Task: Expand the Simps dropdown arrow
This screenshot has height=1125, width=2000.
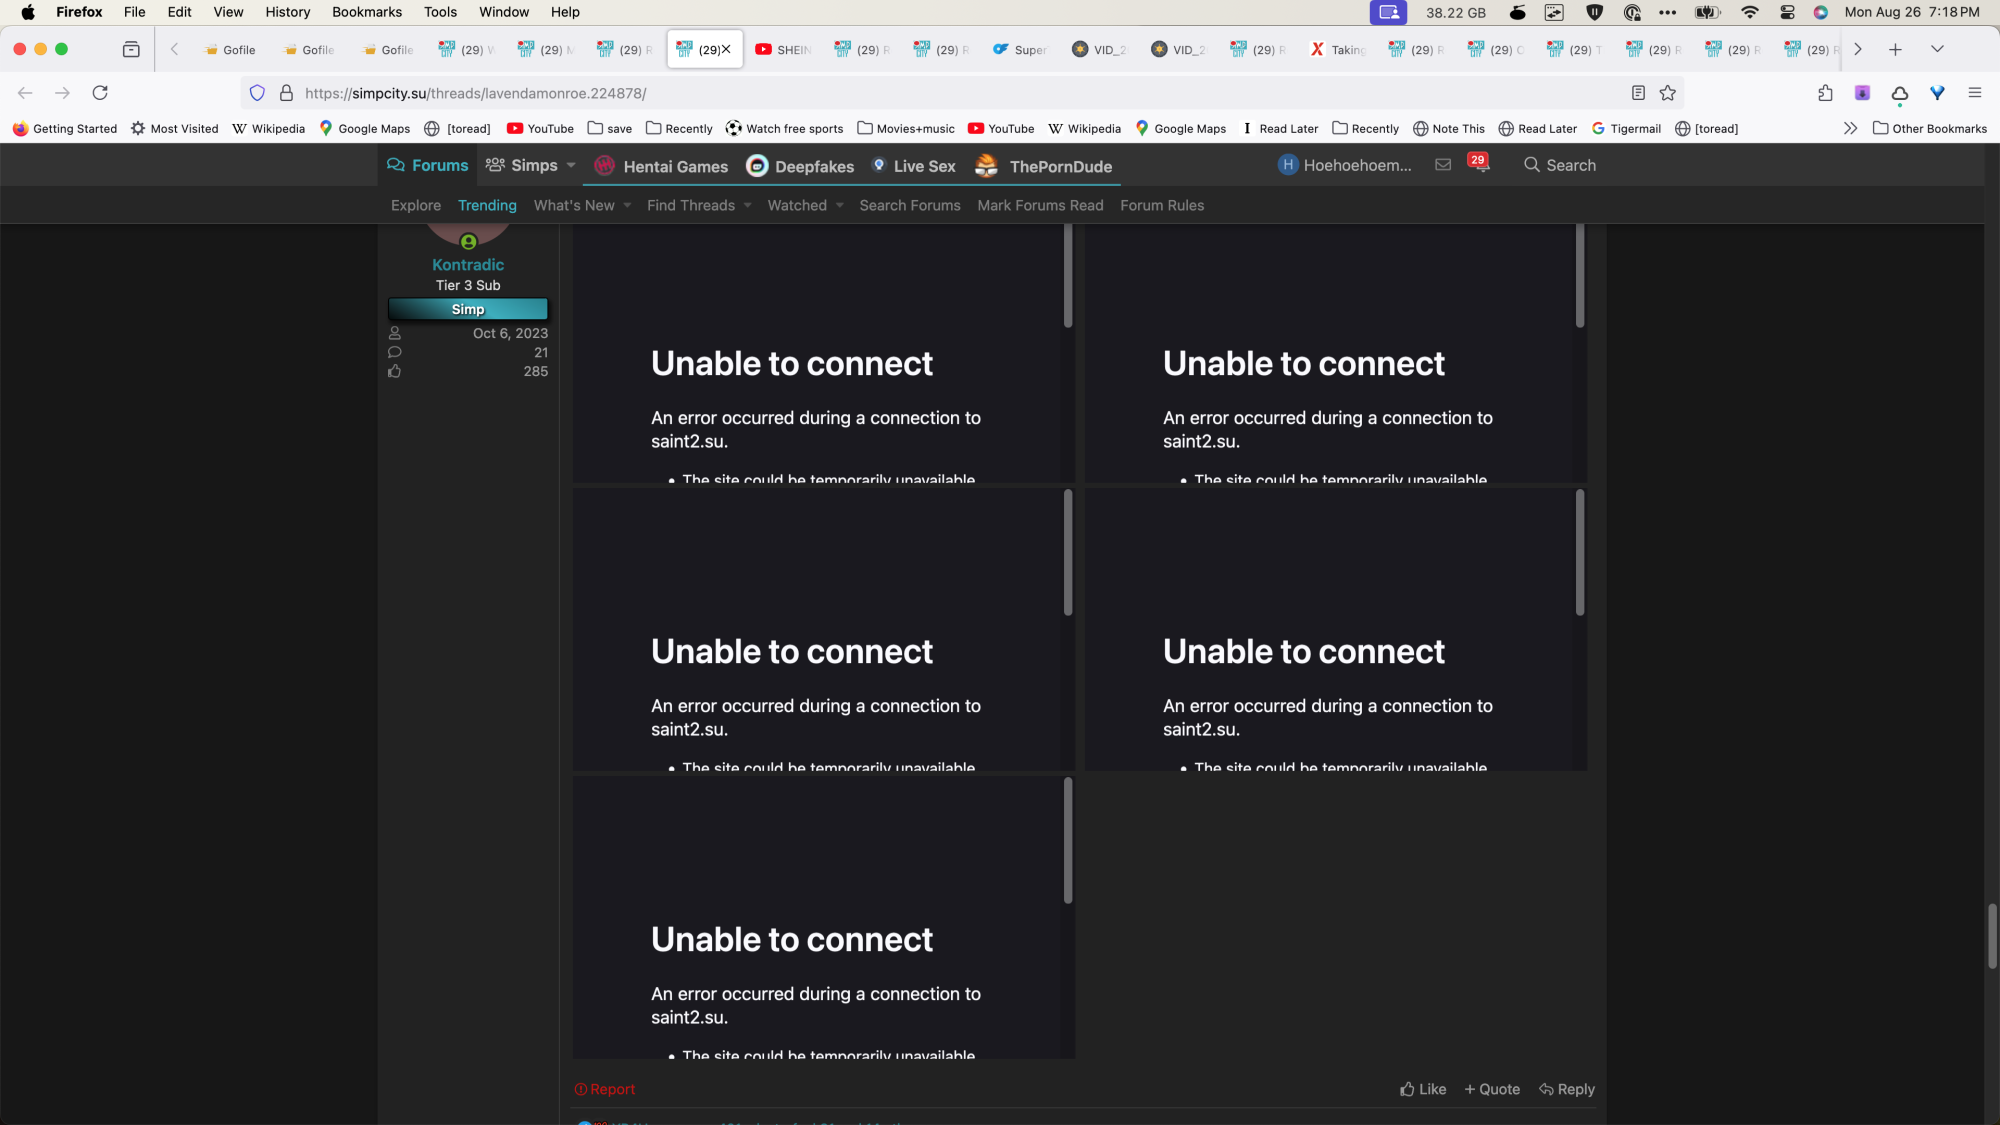Action: point(571,165)
